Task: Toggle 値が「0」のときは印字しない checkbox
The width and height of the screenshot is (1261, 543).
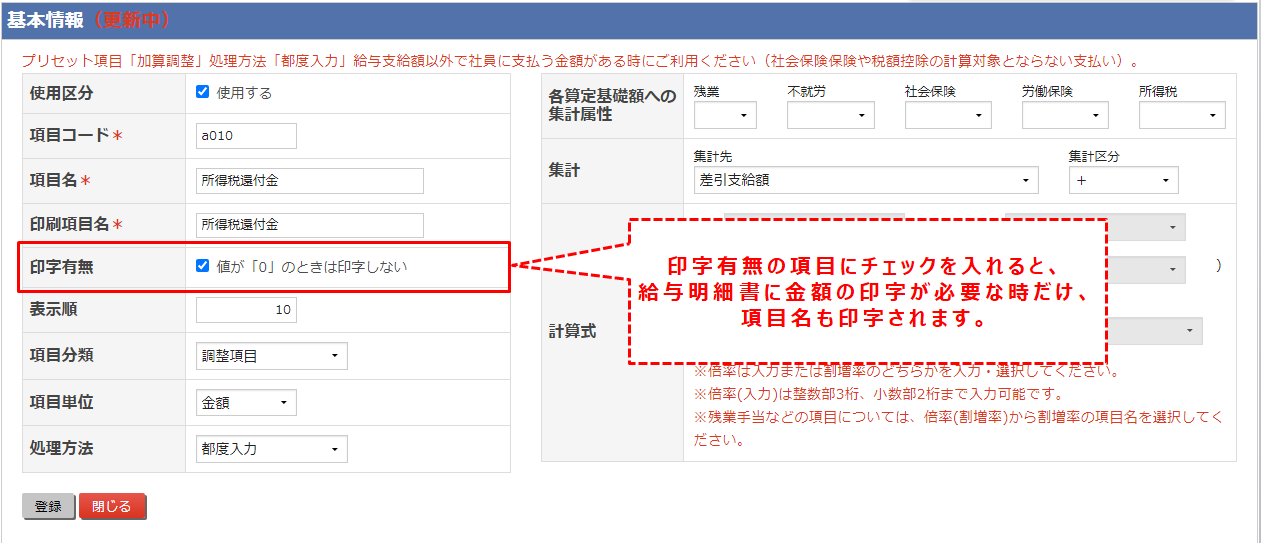Action: (x=203, y=266)
